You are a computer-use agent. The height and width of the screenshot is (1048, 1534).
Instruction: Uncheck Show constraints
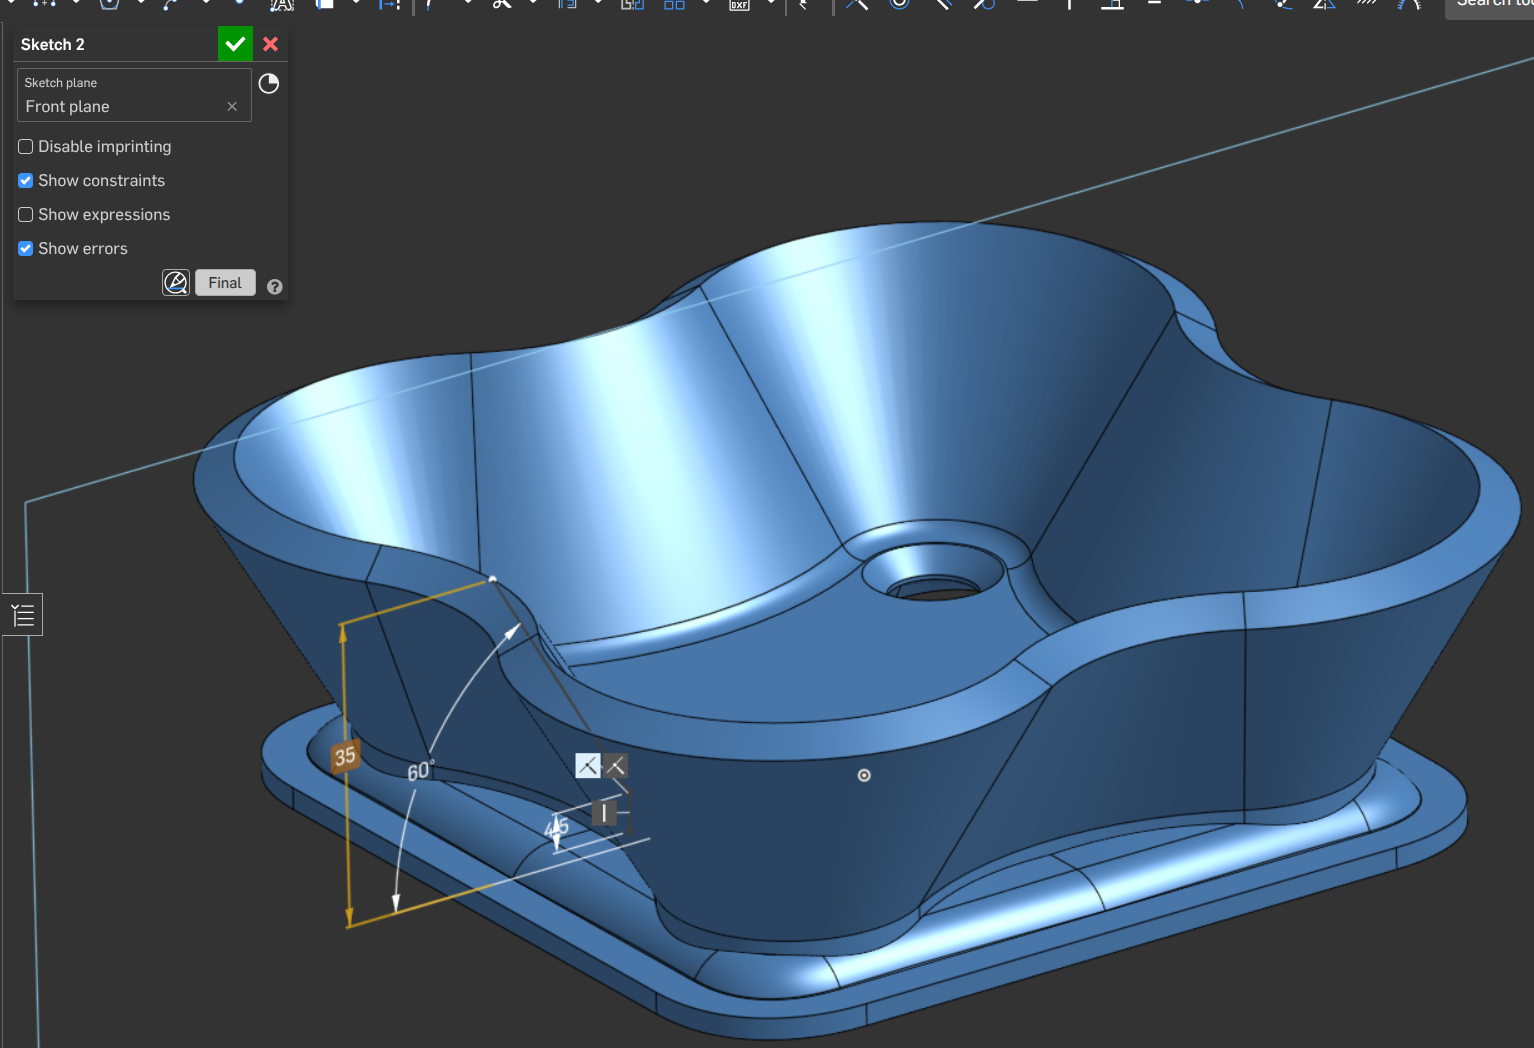click(26, 181)
